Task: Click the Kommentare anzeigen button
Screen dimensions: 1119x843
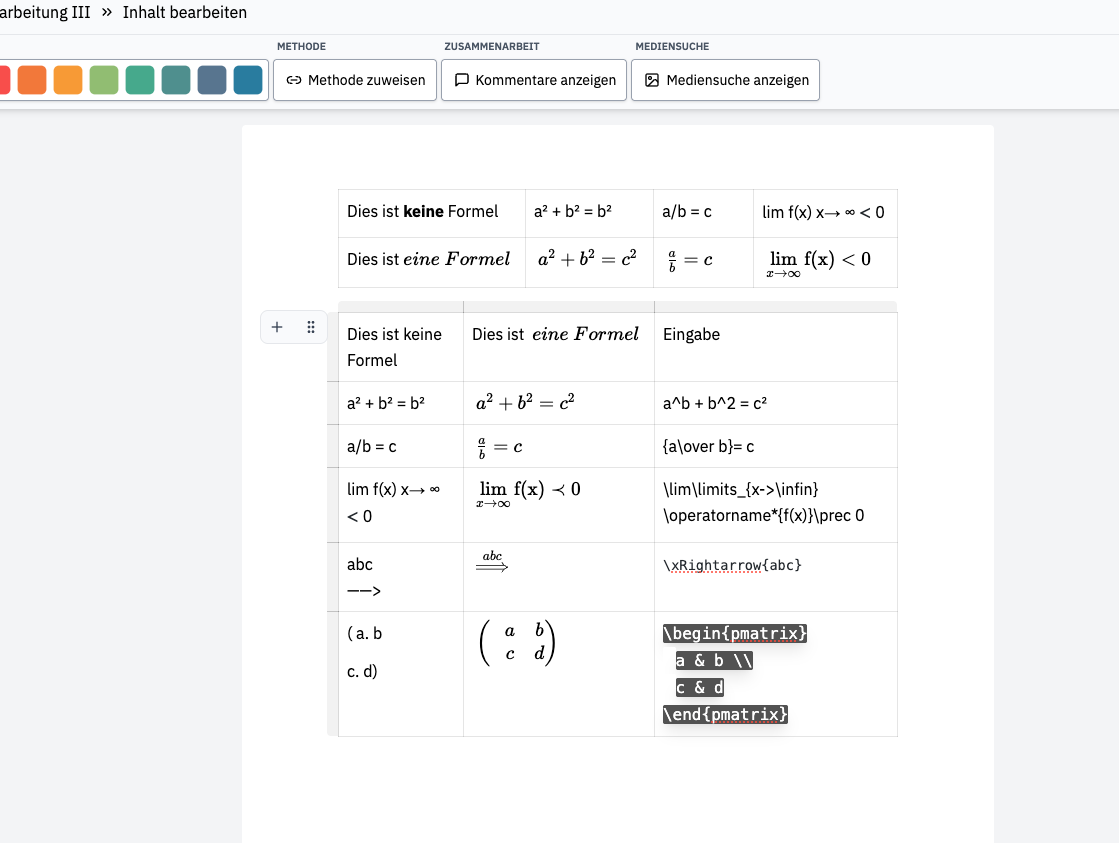Action: (x=534, y=80)
